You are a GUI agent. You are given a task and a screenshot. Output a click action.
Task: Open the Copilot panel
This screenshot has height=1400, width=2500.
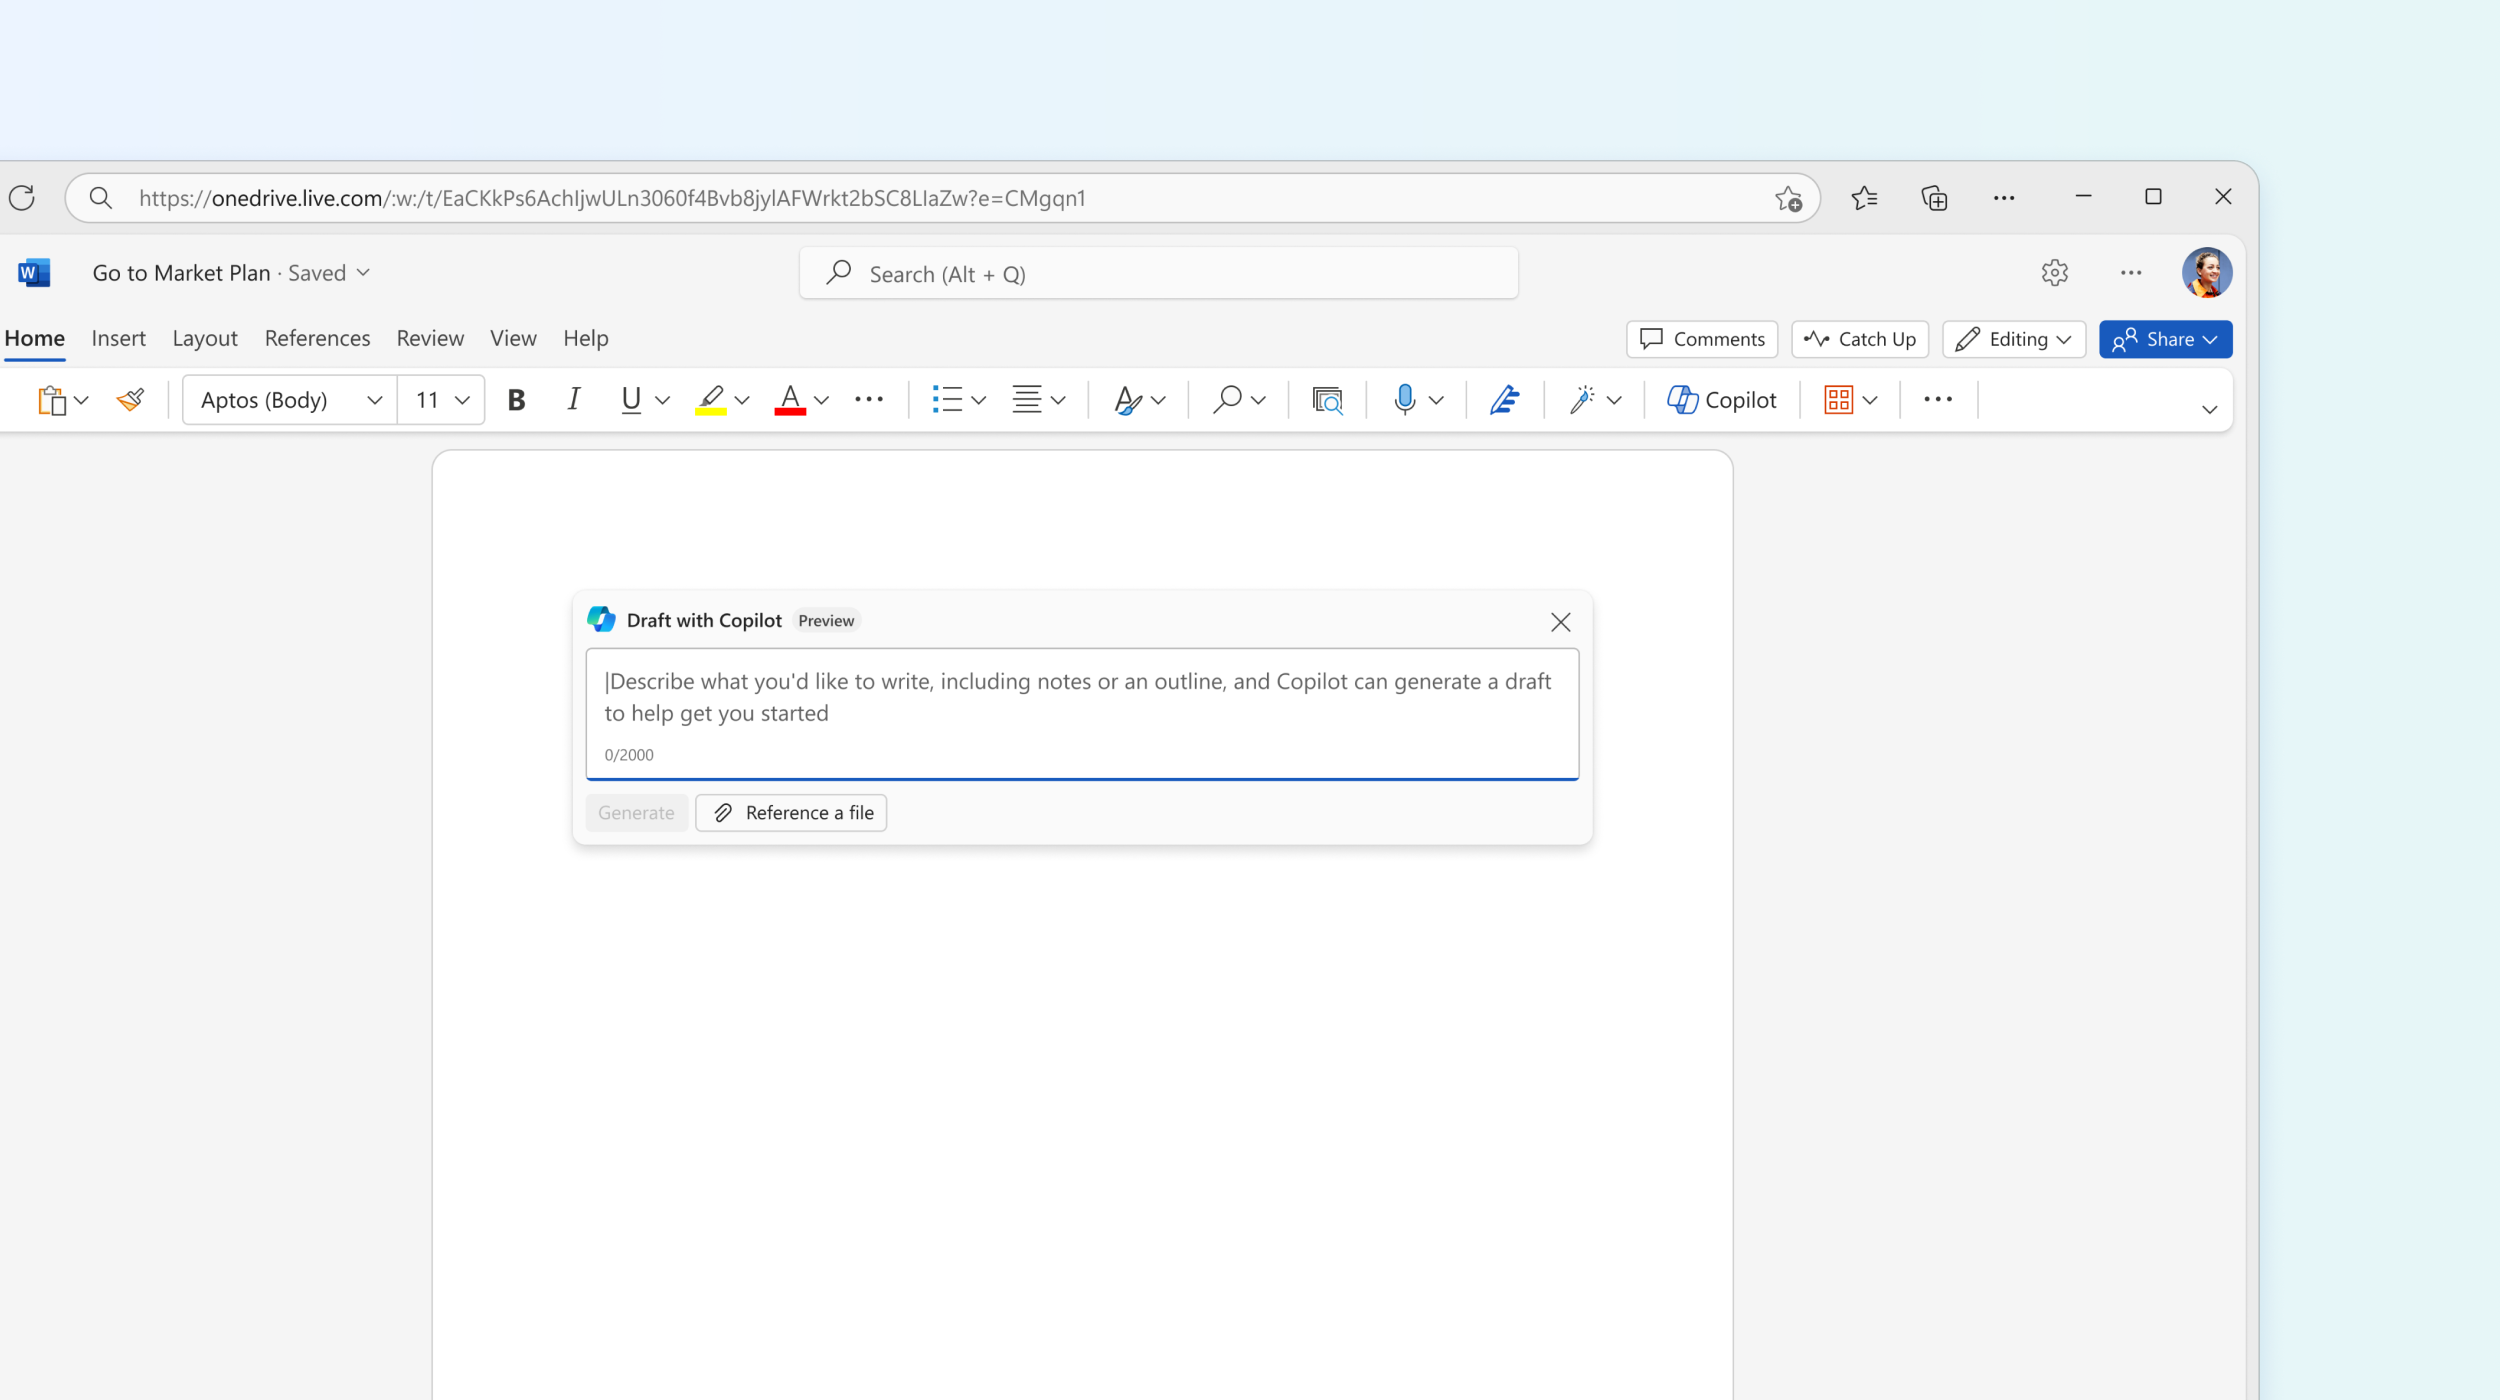(1720, 399)
